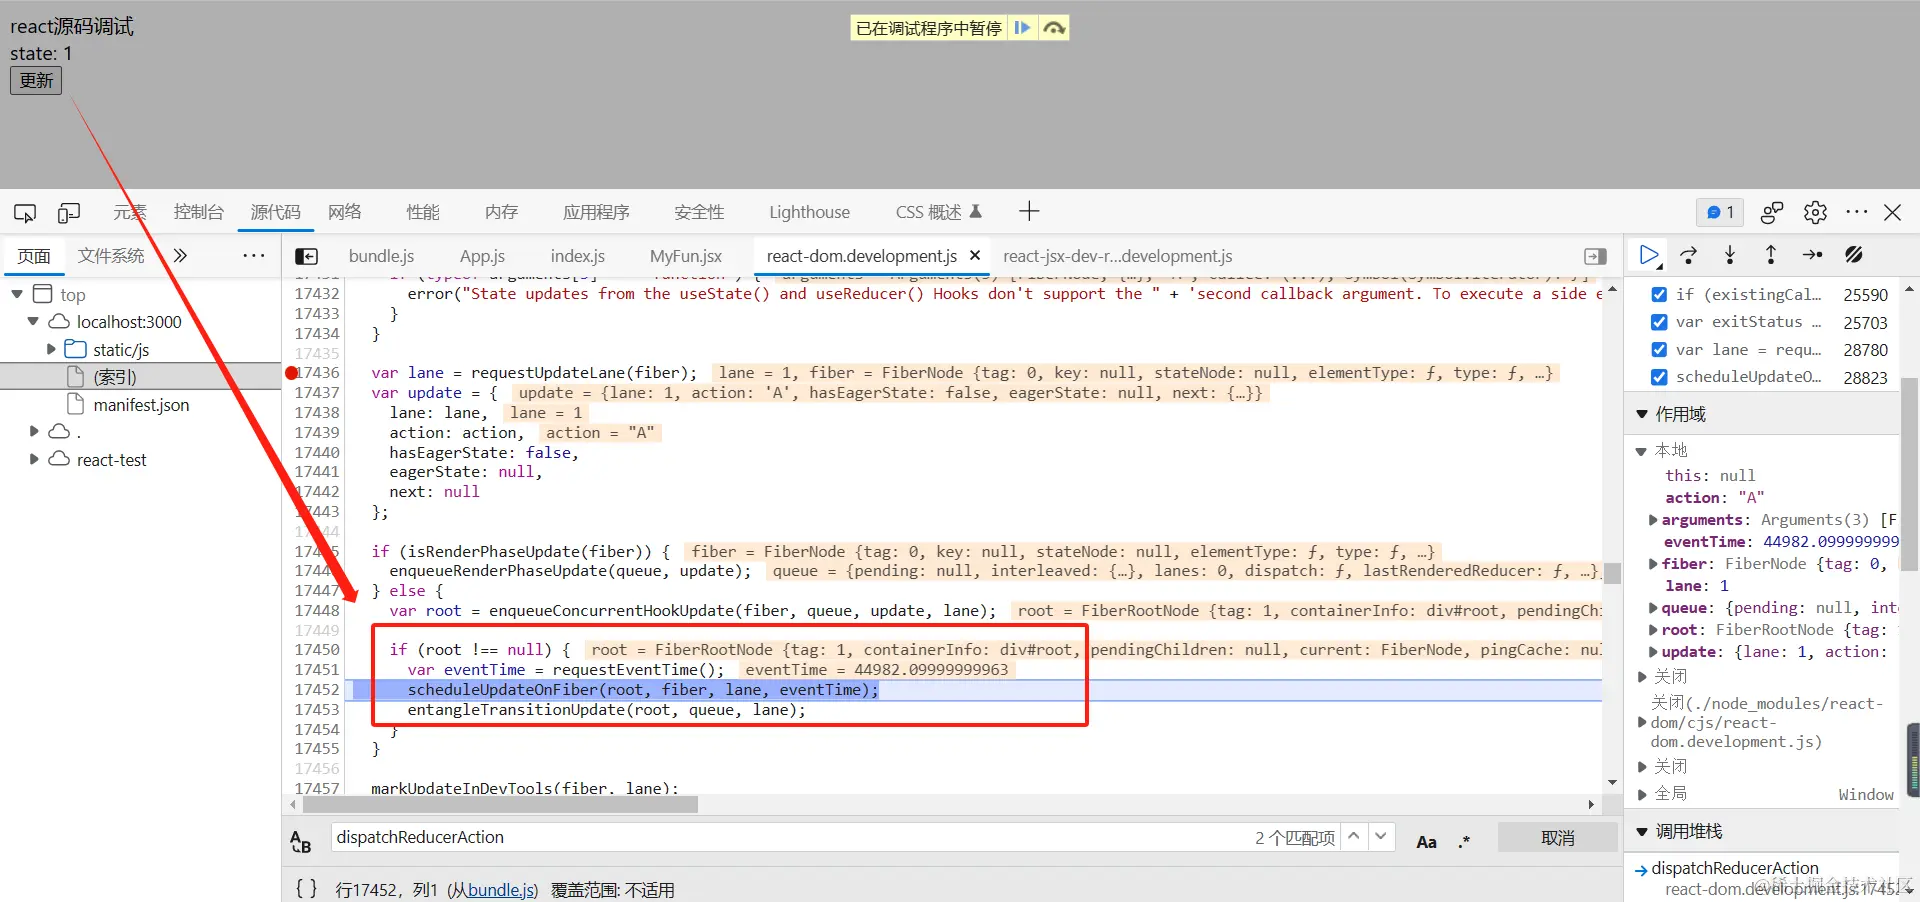Screen dimensions: 1920x902
Task: Expand the update variable in scope
Action: (x=1652, y=652)
